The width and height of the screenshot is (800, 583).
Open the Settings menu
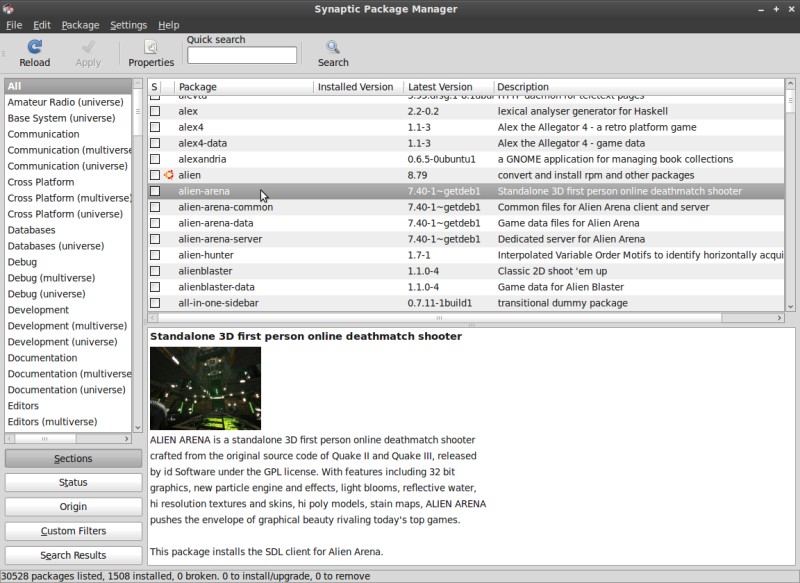129,25
